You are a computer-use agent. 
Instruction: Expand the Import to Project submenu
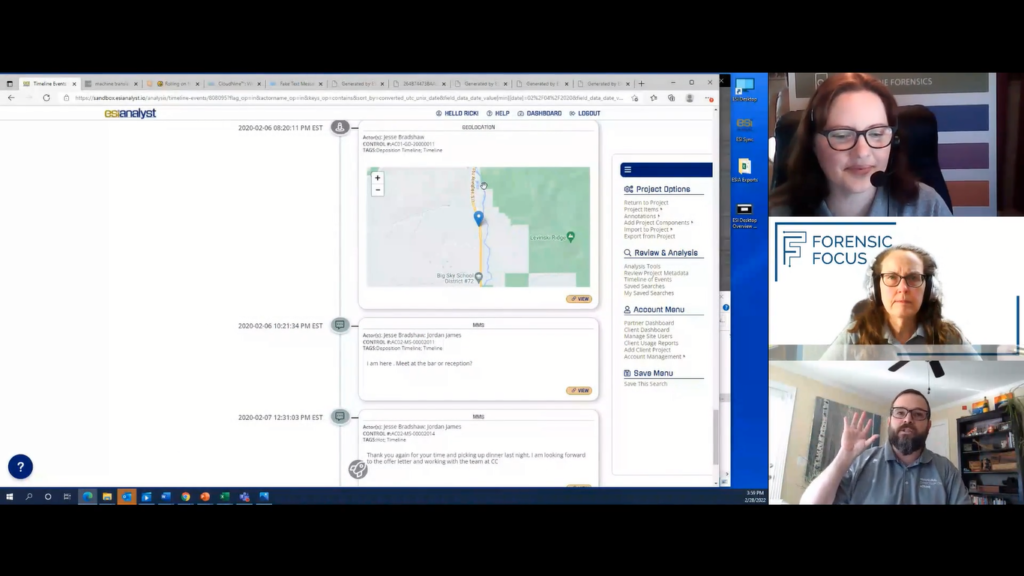[648, 230]
